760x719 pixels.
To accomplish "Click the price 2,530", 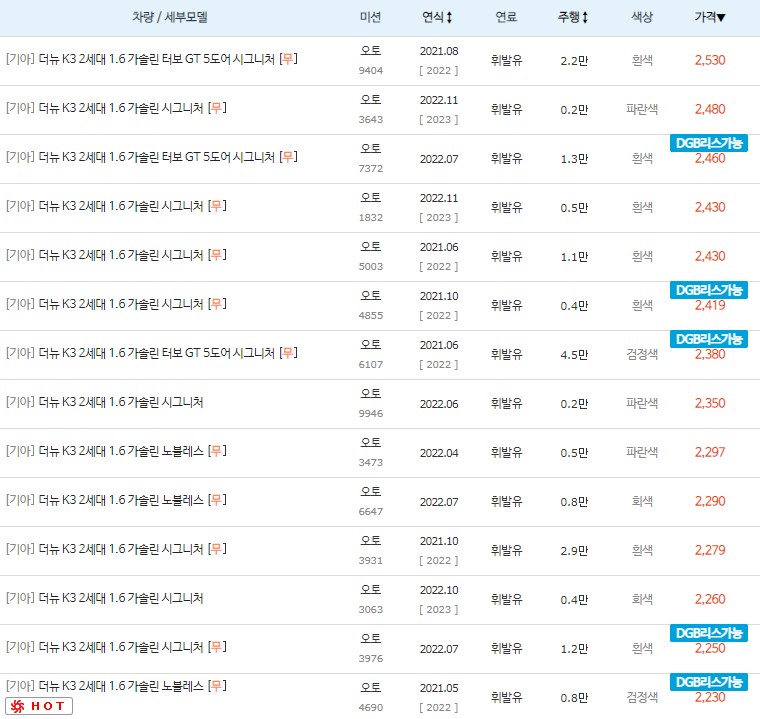I will pos(710,60).
